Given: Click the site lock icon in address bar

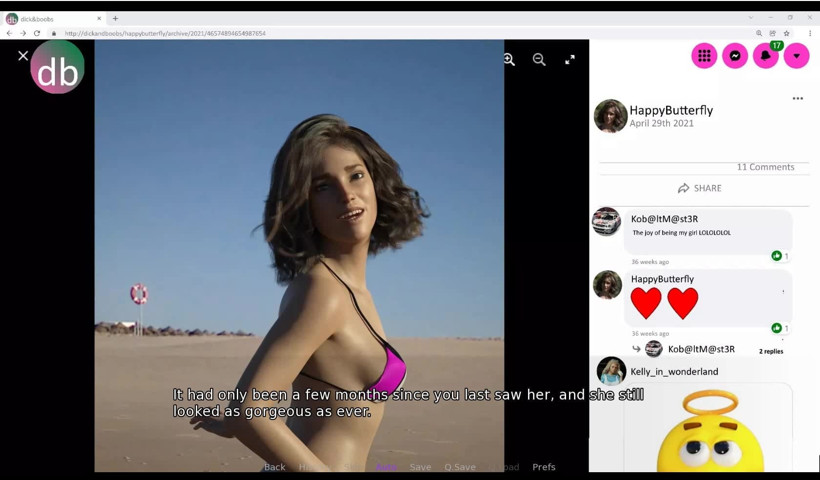Looking at the screenshot, I should pos(53,33).
